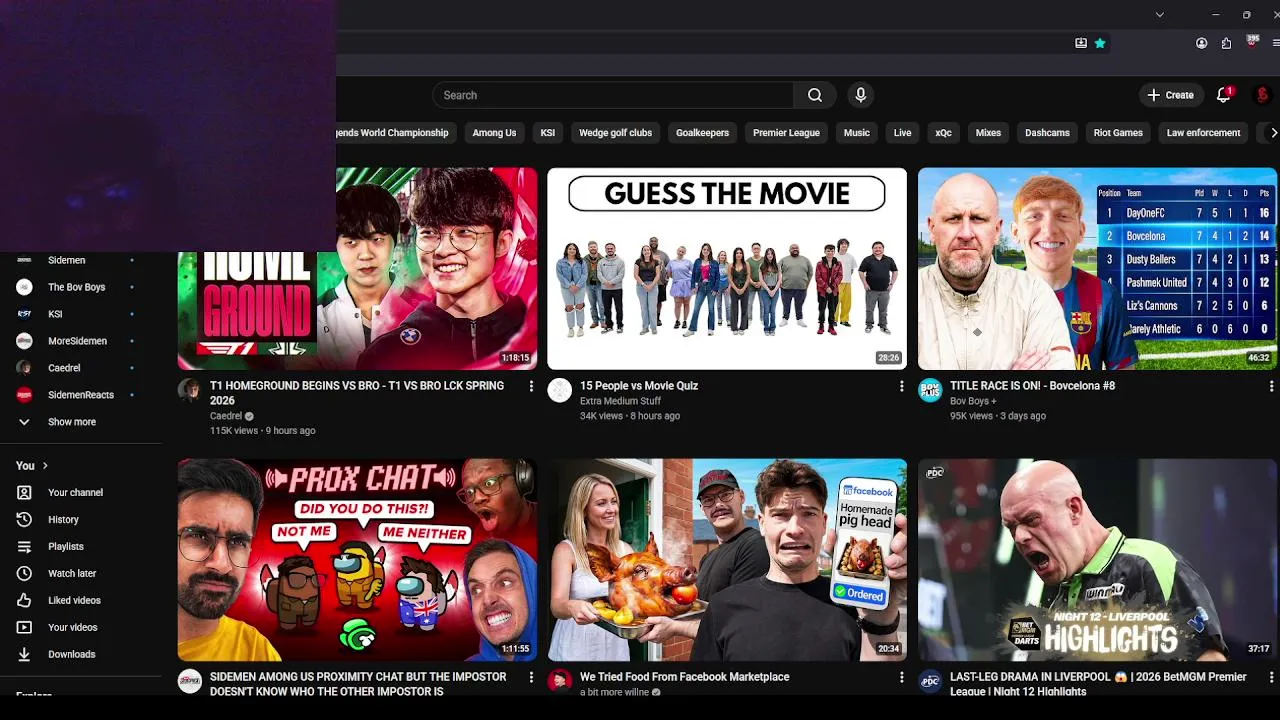The height and width of the screenshot is (720, 1280).
Task: Start voice search with microphone icon
Action: pos(860,95)
